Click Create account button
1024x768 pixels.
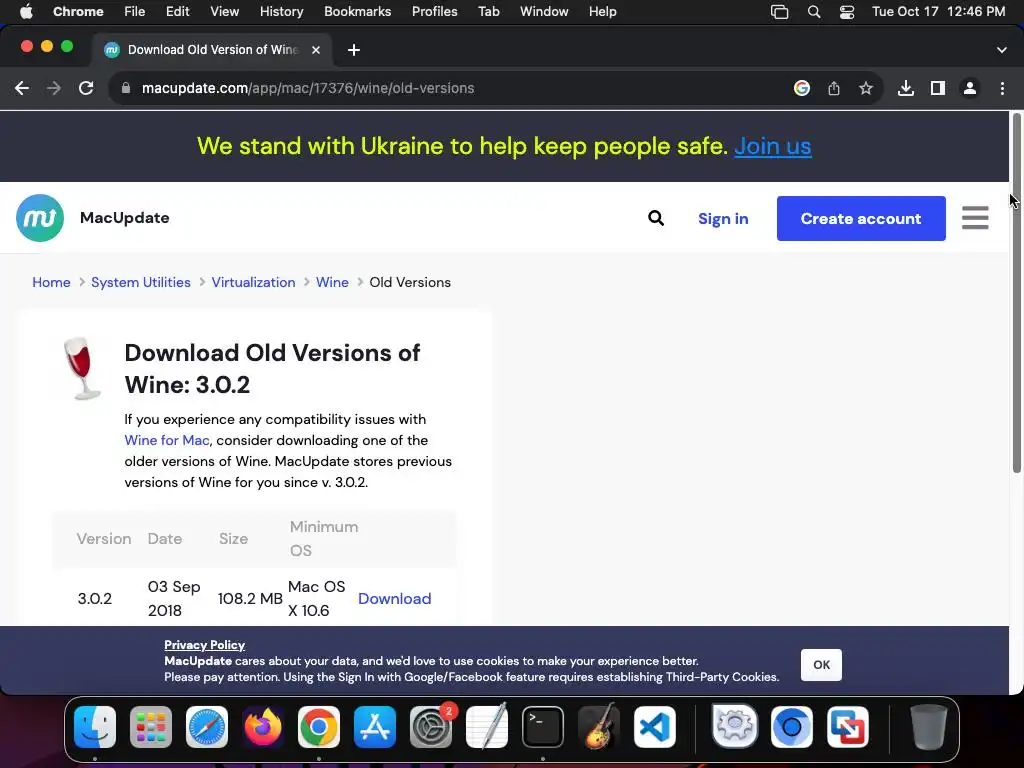861,218
